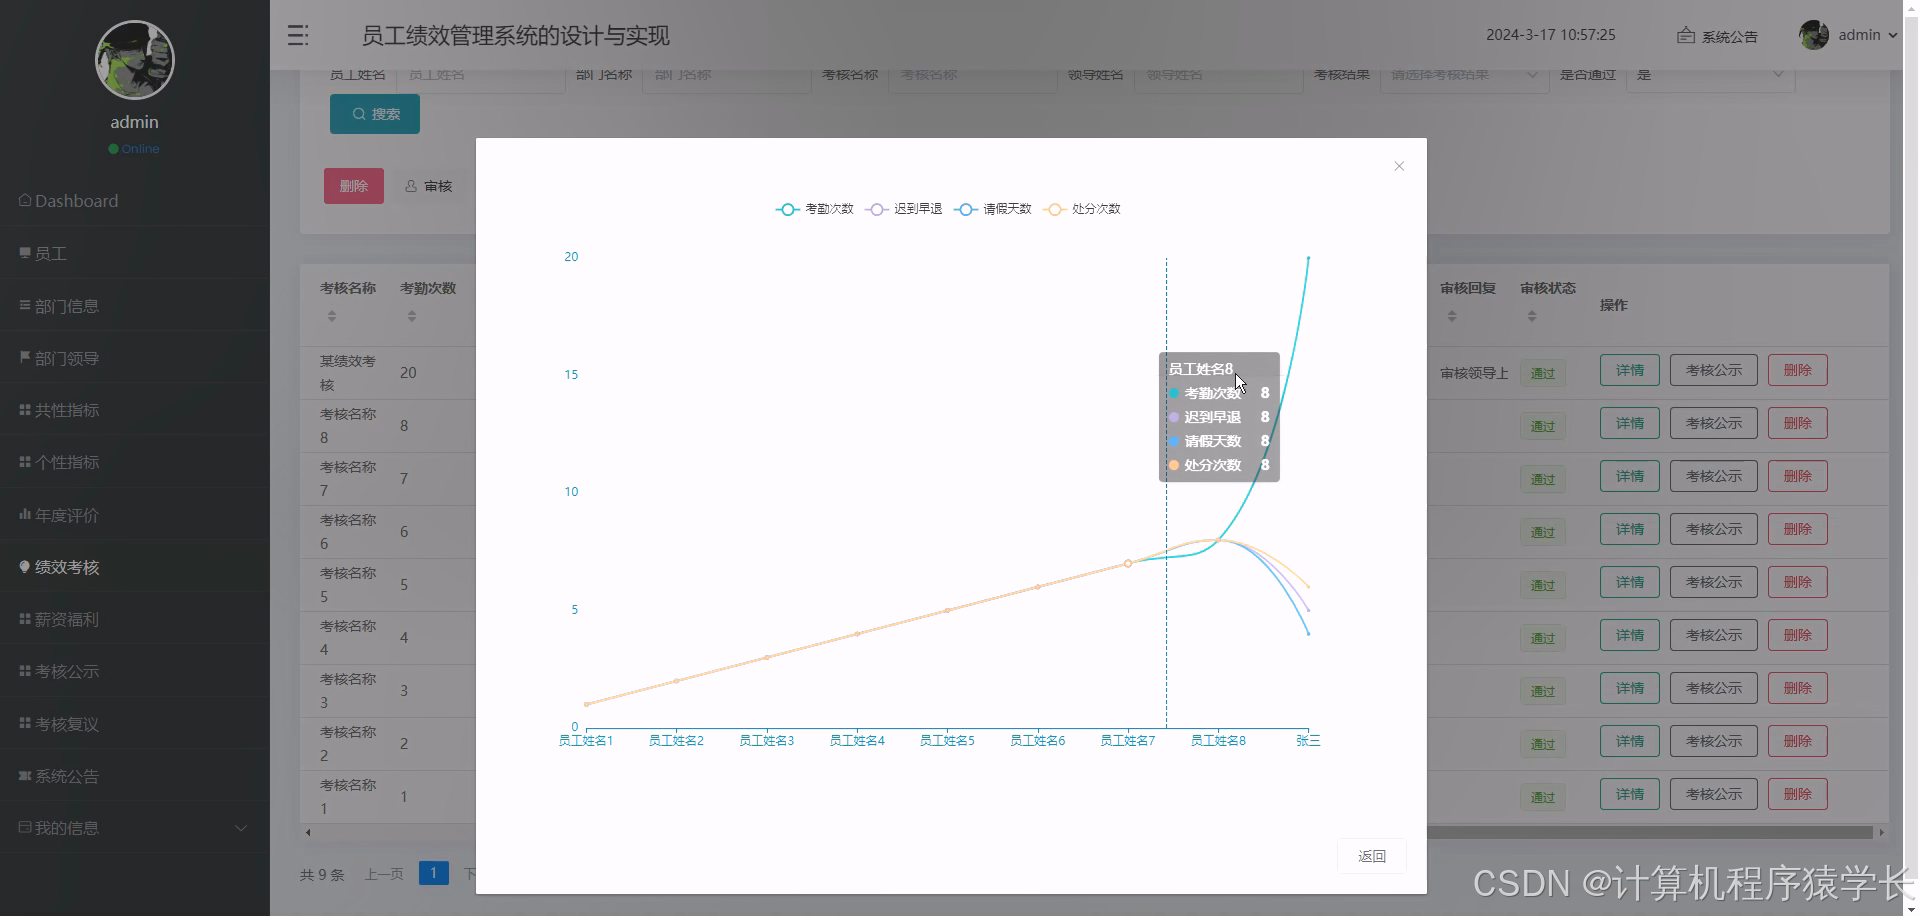The width and height of the screenshot is (1920, 916).
Task: Click 员工姓名1 label on chart x-axis
Action: pyautogui.click(x=586, y=741)
